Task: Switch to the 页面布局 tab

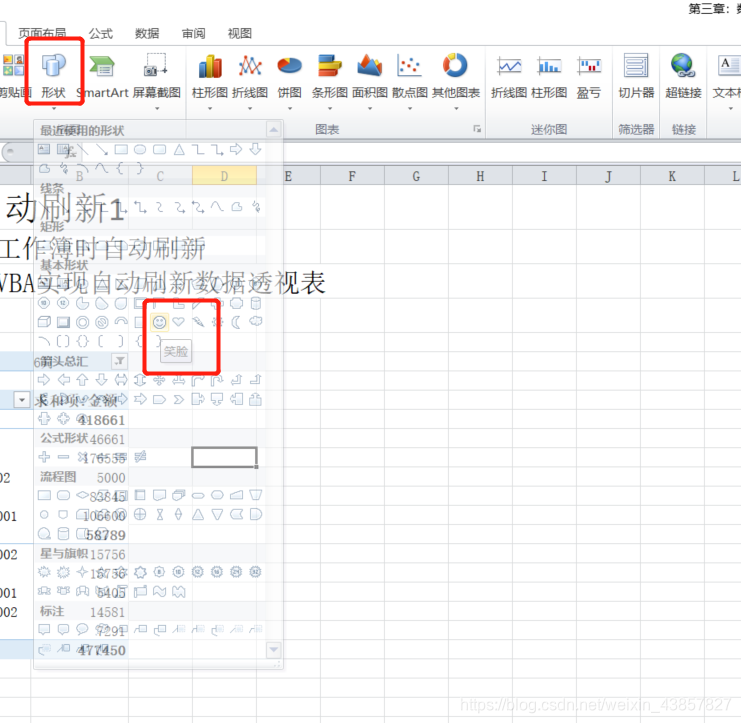Action: point(42,34)
